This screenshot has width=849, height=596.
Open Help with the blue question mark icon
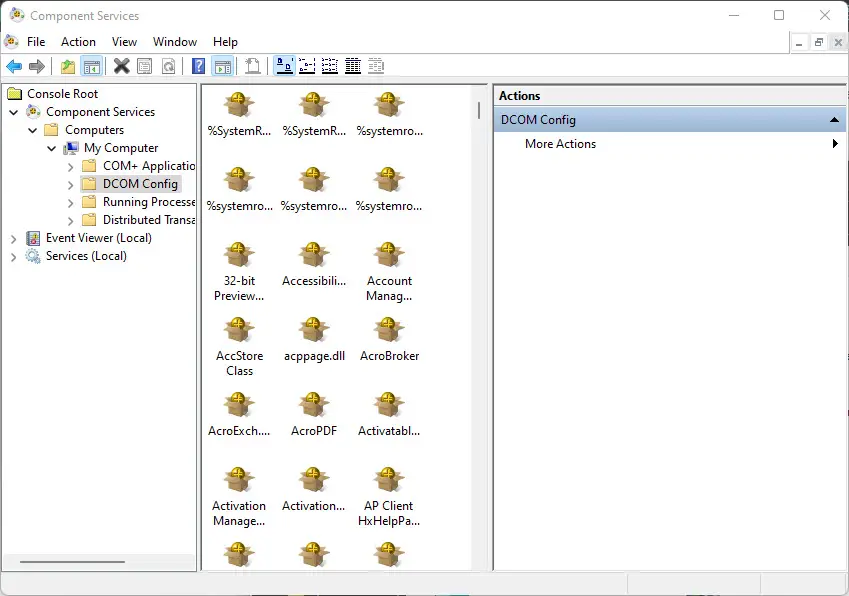click(x=199, y=67)
